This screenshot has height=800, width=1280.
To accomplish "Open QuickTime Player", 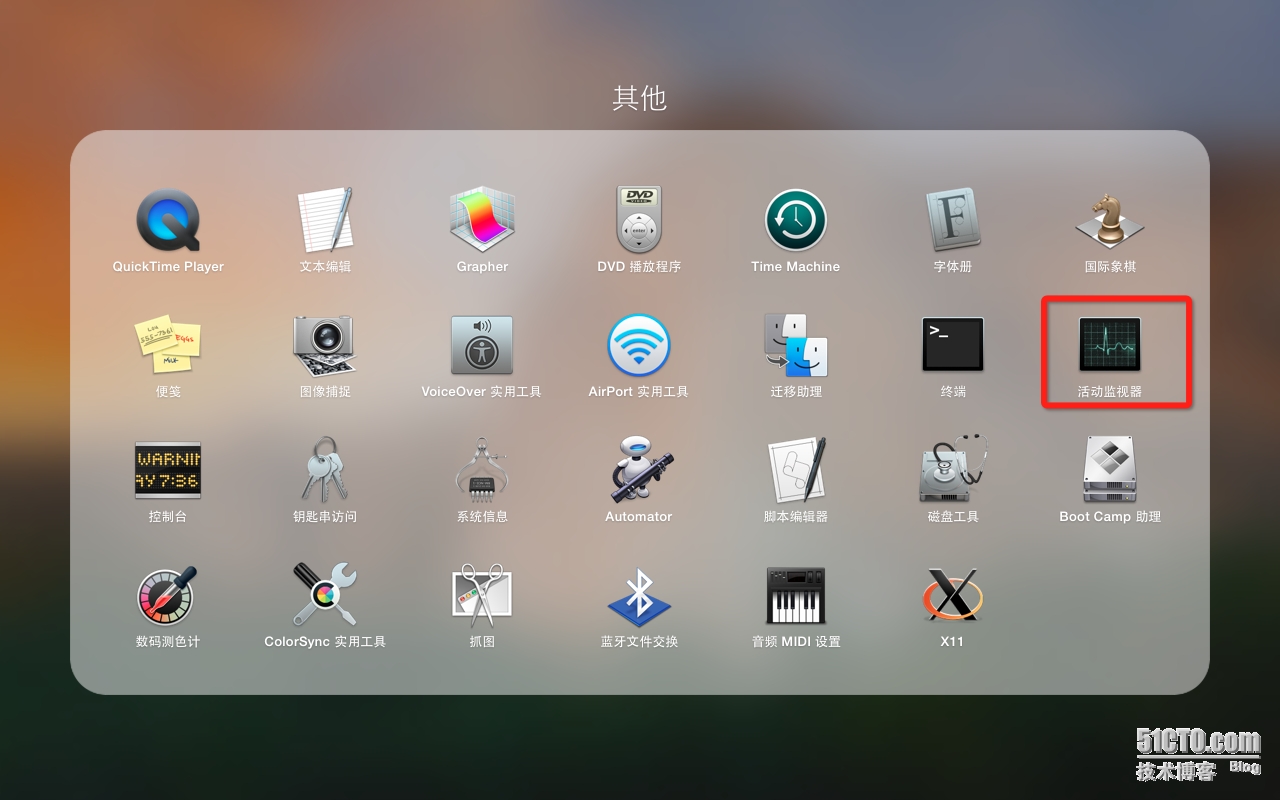I will 167,220.
